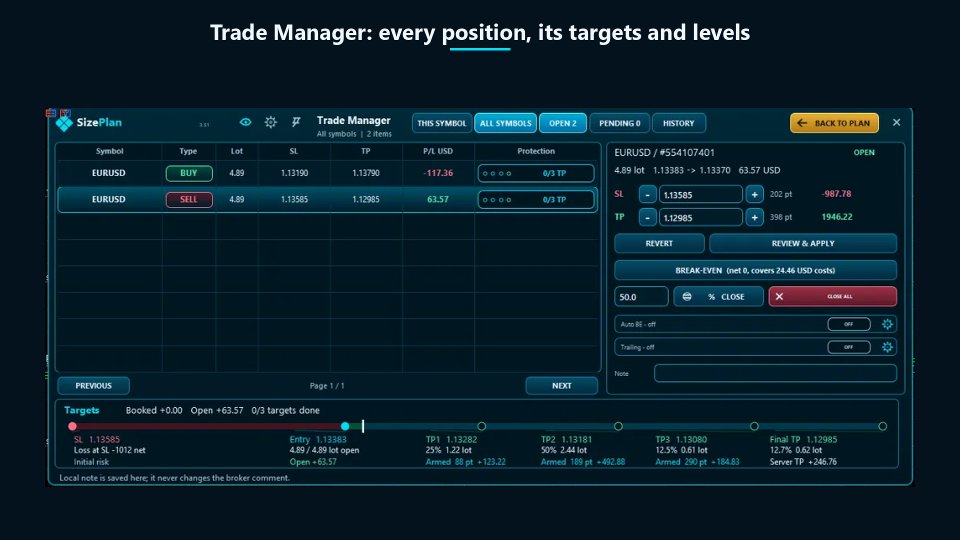The image size is (960, 540).
Task: Select the EURUSD BUY position row symbol
Action: pyautogui.click(x=108, y=173)
